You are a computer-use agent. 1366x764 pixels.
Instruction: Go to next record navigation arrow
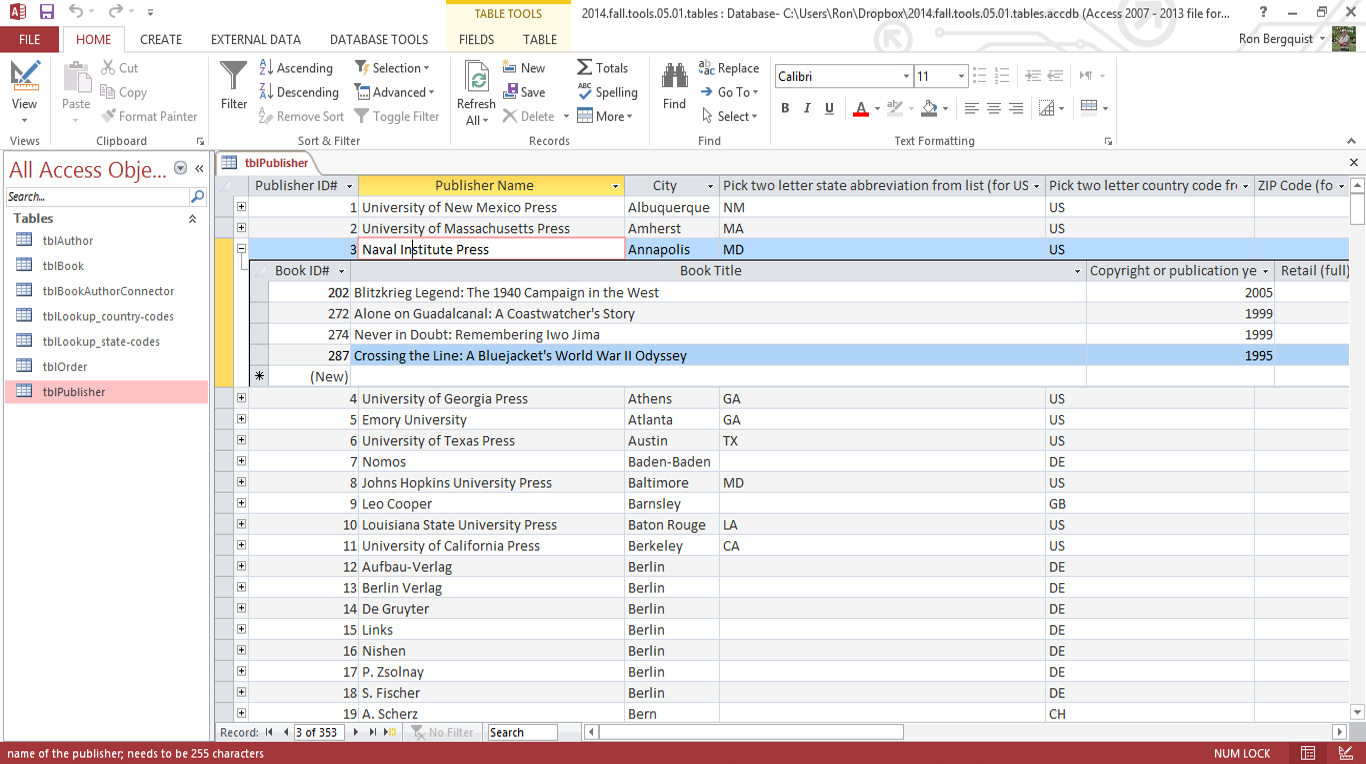[355, 732]
